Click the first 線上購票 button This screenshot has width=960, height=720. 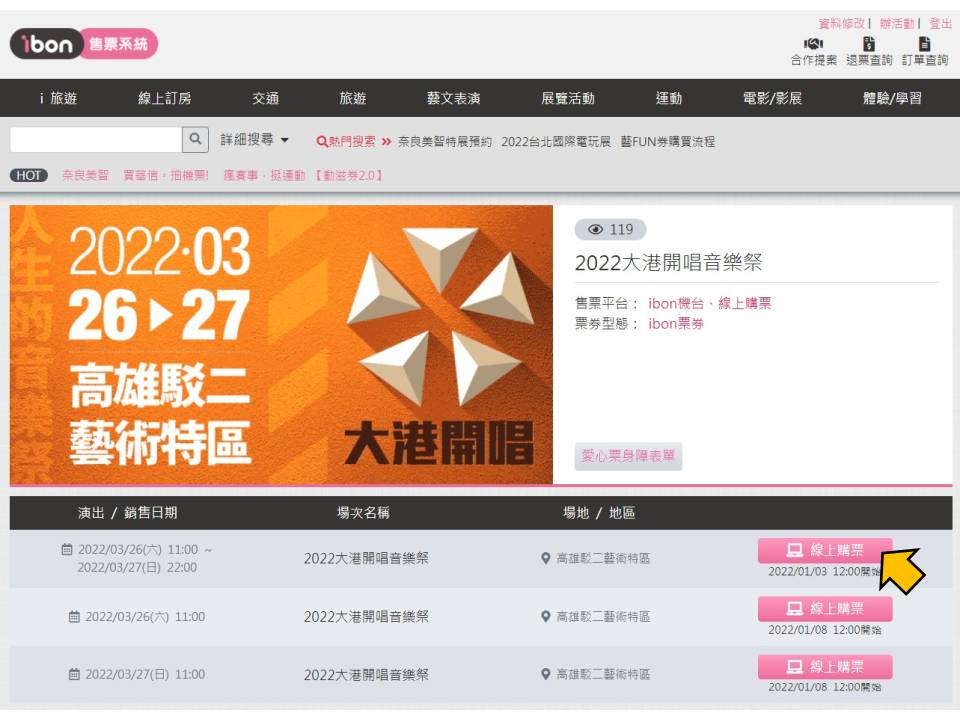(x=825, y=550)
